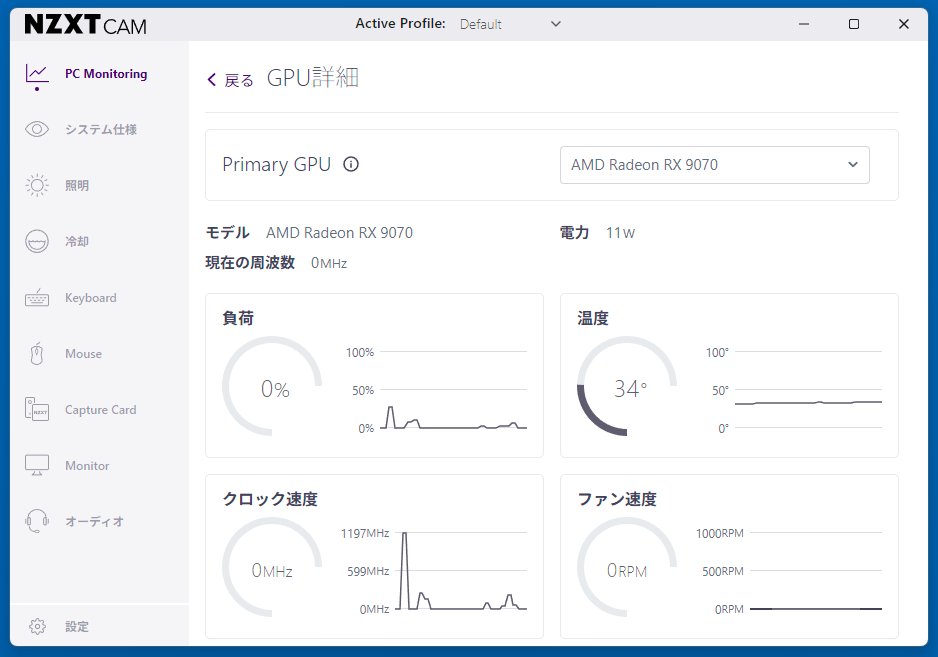This screenshot has height=657, width=938.
Task: Click the GPU selector chevron arrow
Action: click(x=852, y=165)
